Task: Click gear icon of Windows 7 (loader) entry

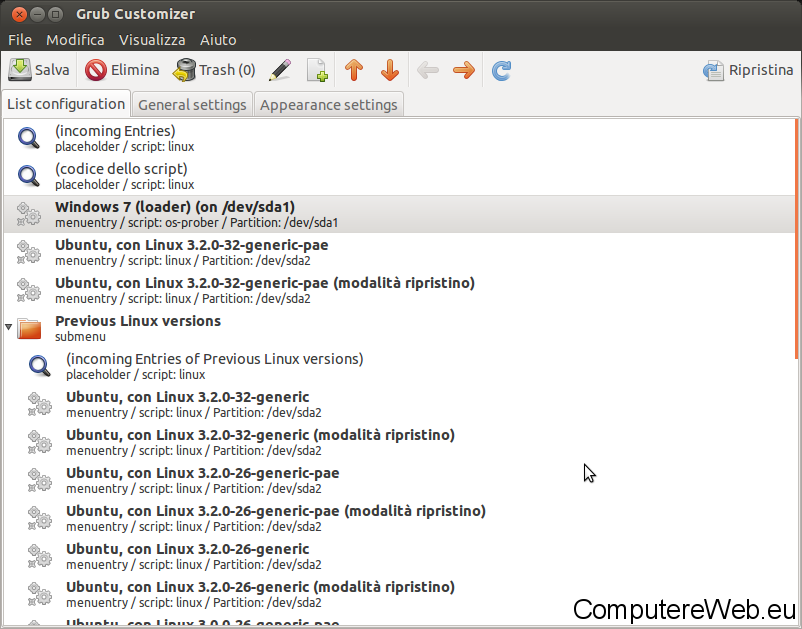Action: 29,214
